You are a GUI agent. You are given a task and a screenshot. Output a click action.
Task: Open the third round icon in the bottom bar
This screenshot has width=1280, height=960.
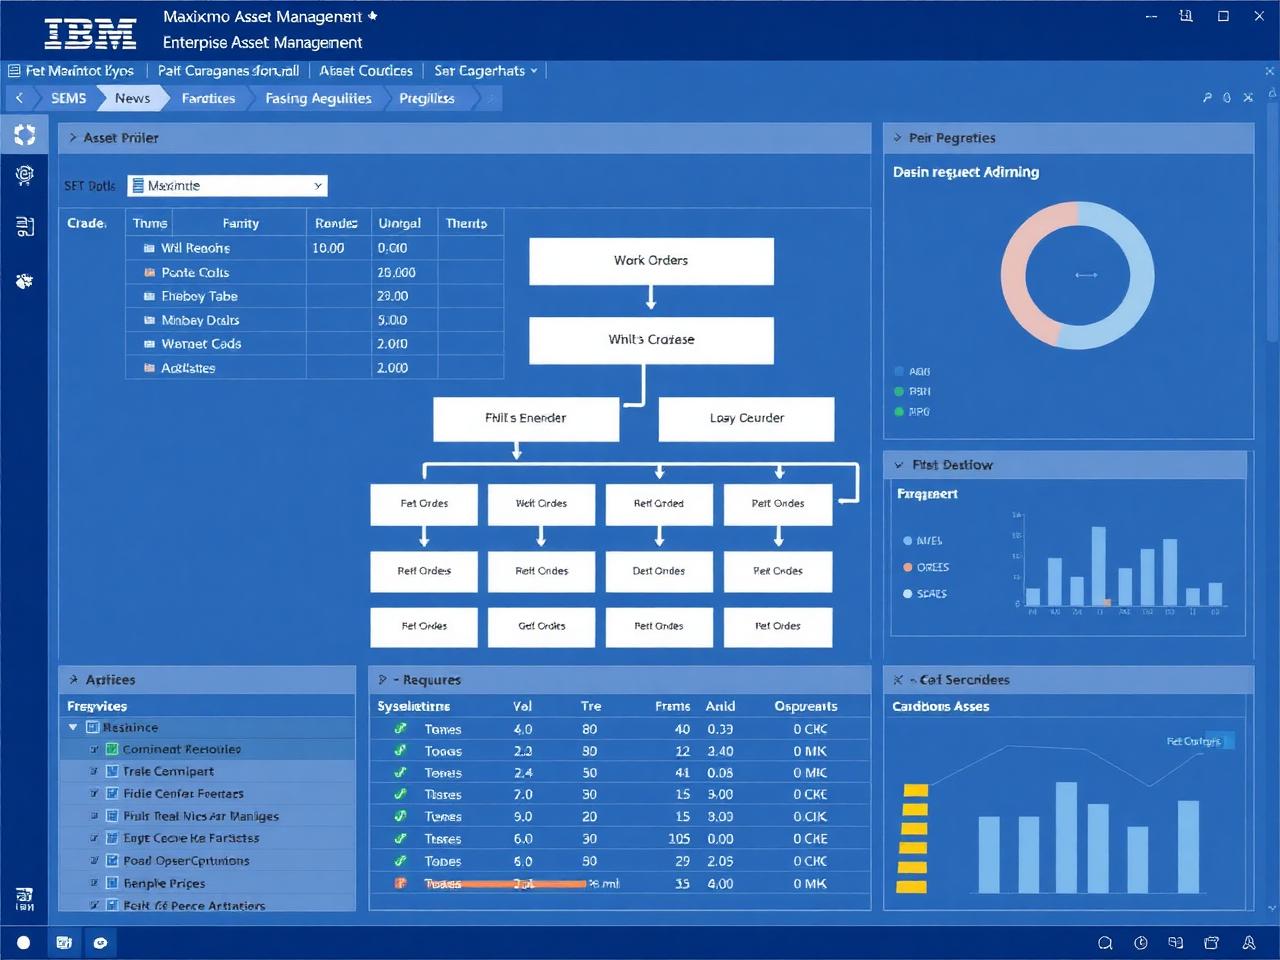coord(100,942)
